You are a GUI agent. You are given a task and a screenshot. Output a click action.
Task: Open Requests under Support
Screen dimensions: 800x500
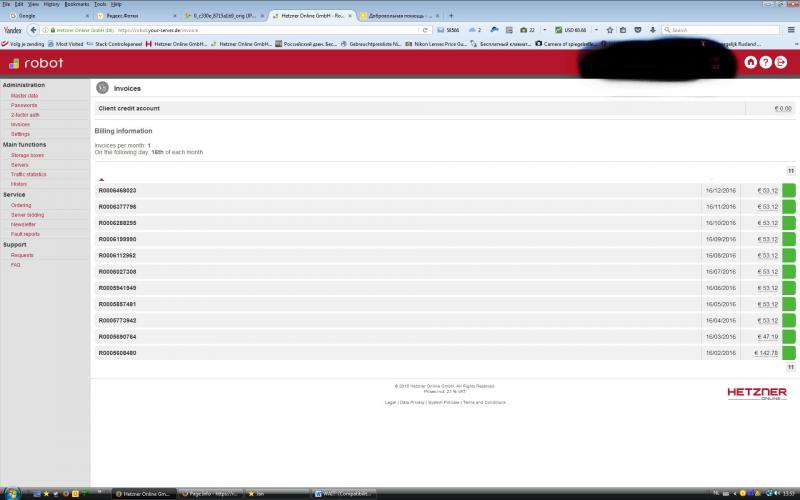click(x=22, y=255)
